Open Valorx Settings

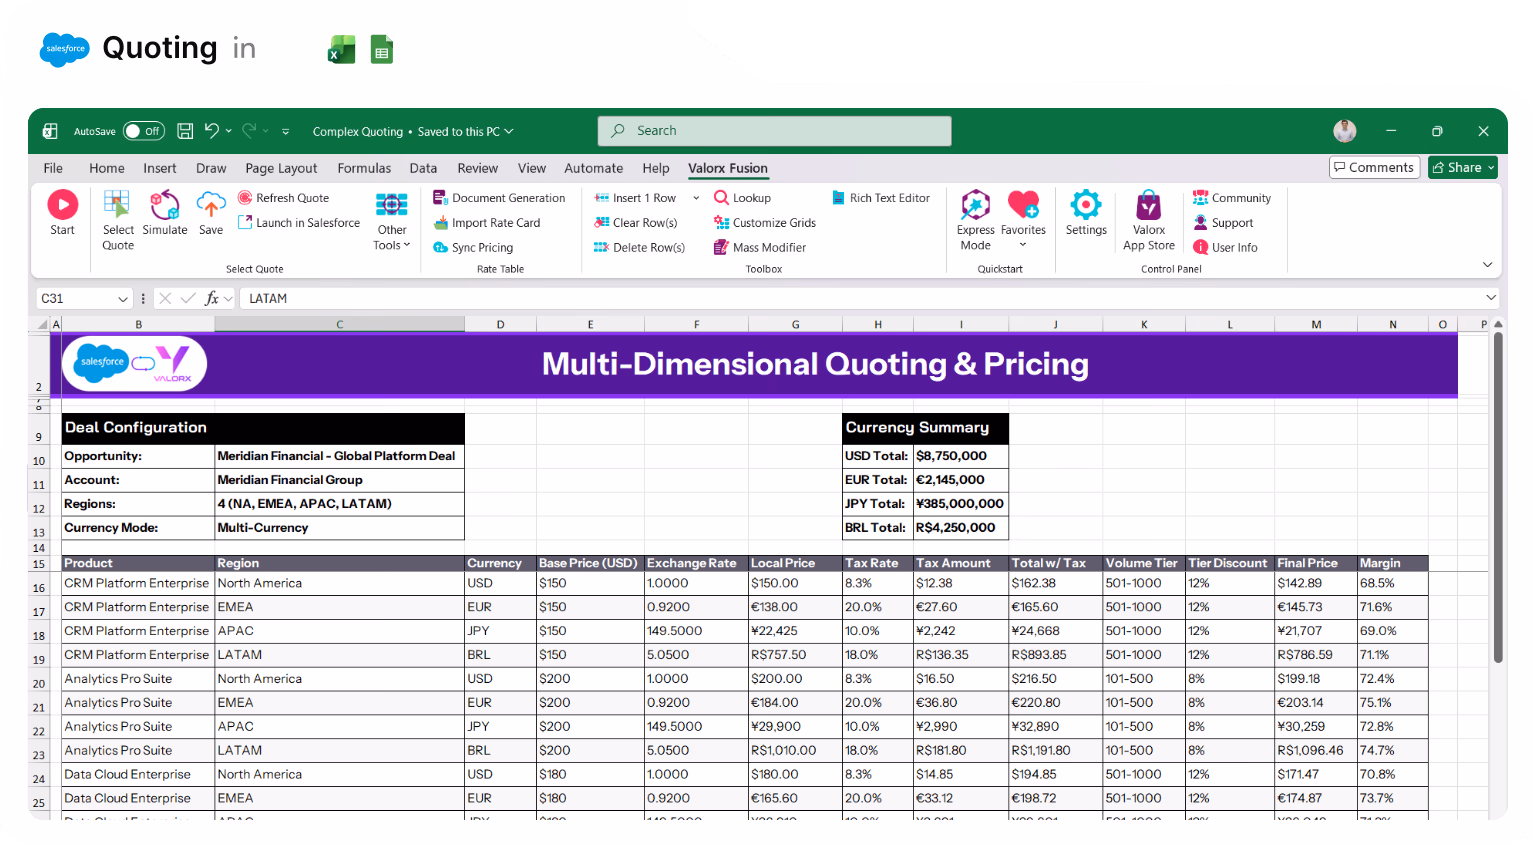tap(1086, 215)
